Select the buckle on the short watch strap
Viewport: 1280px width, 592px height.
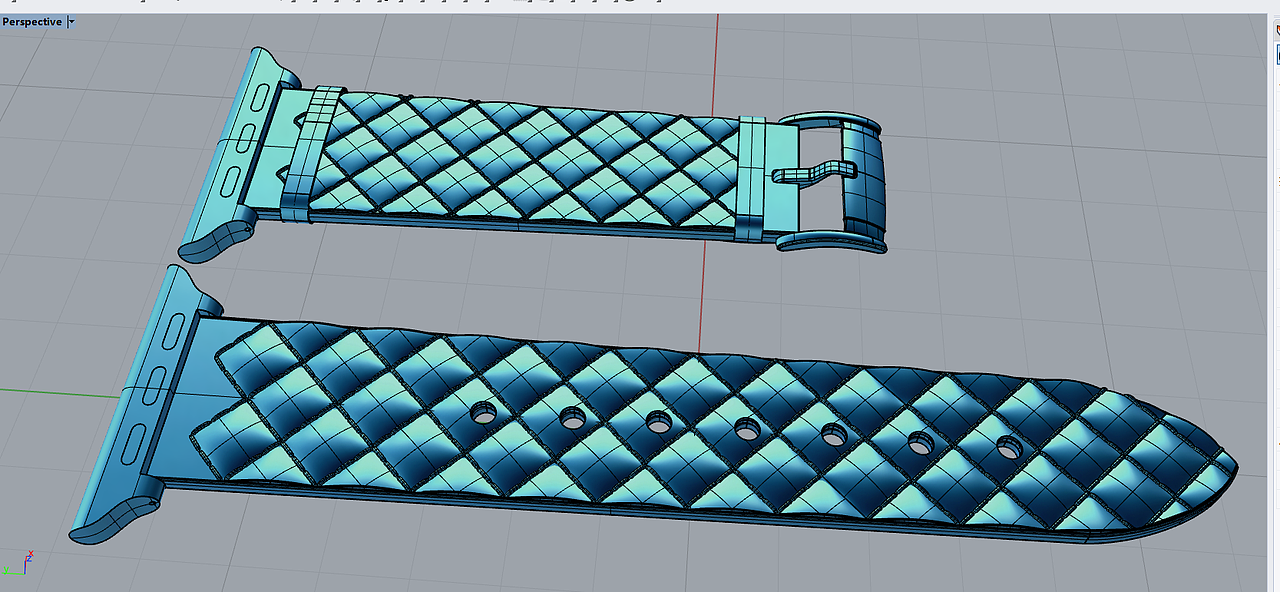[831, 182]
